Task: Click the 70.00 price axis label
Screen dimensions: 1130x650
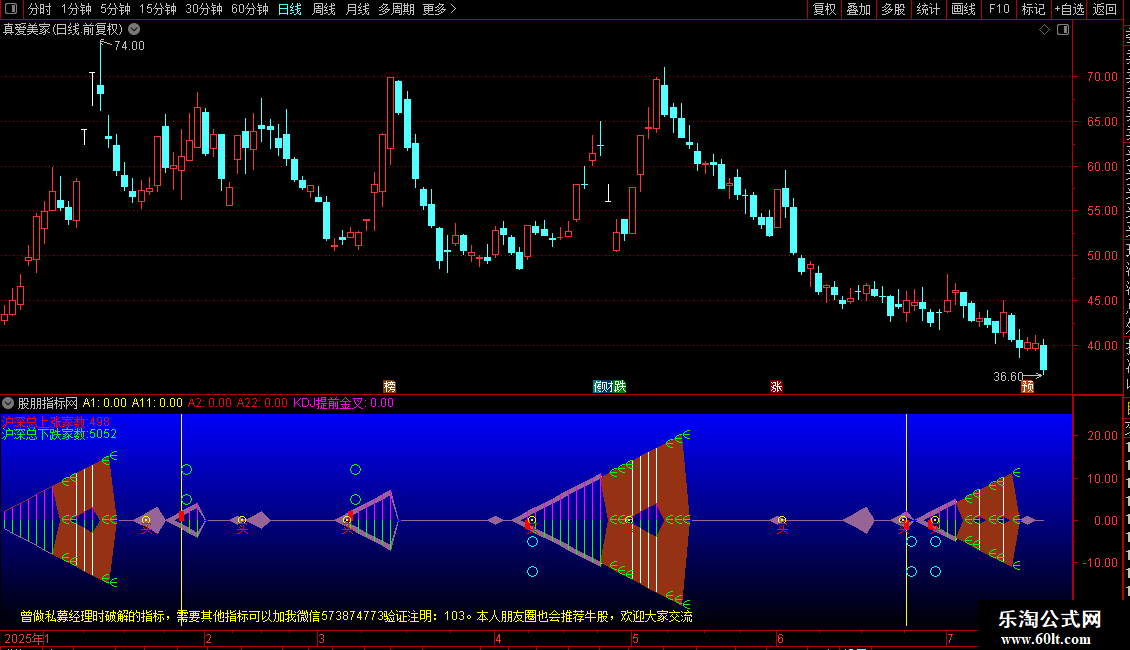Action: [1102, 76]
